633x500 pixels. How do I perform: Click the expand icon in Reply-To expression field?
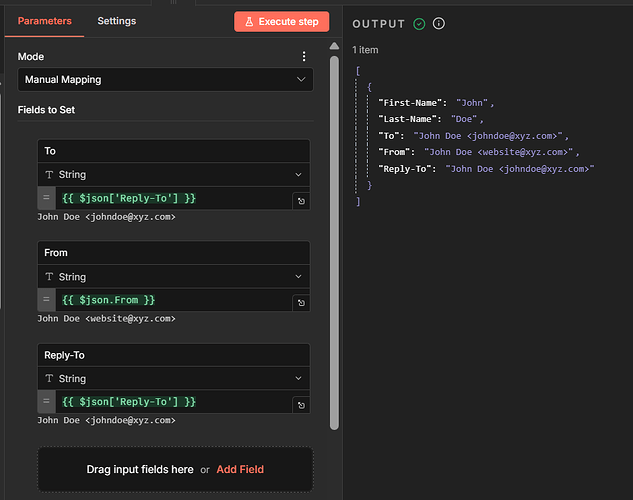[x=300, y=406]
